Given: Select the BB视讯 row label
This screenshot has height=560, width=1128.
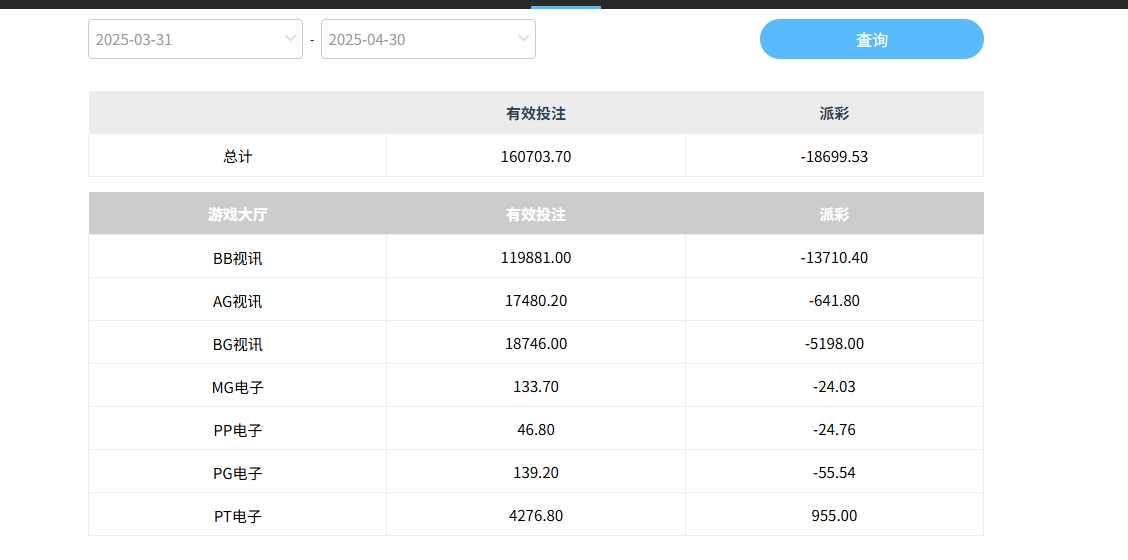Looking at the screenshot, I should pos(238,258).
